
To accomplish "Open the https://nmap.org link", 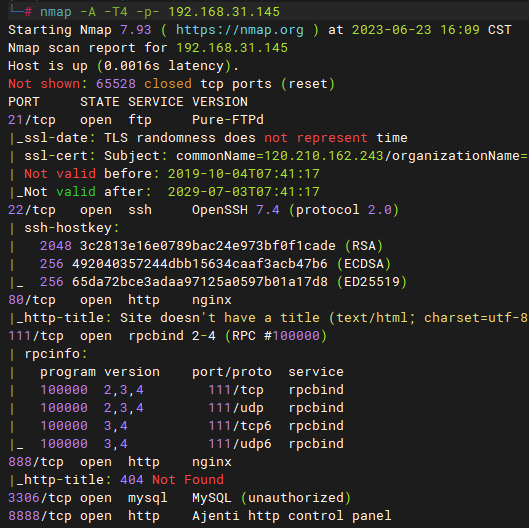I will 240,30.
